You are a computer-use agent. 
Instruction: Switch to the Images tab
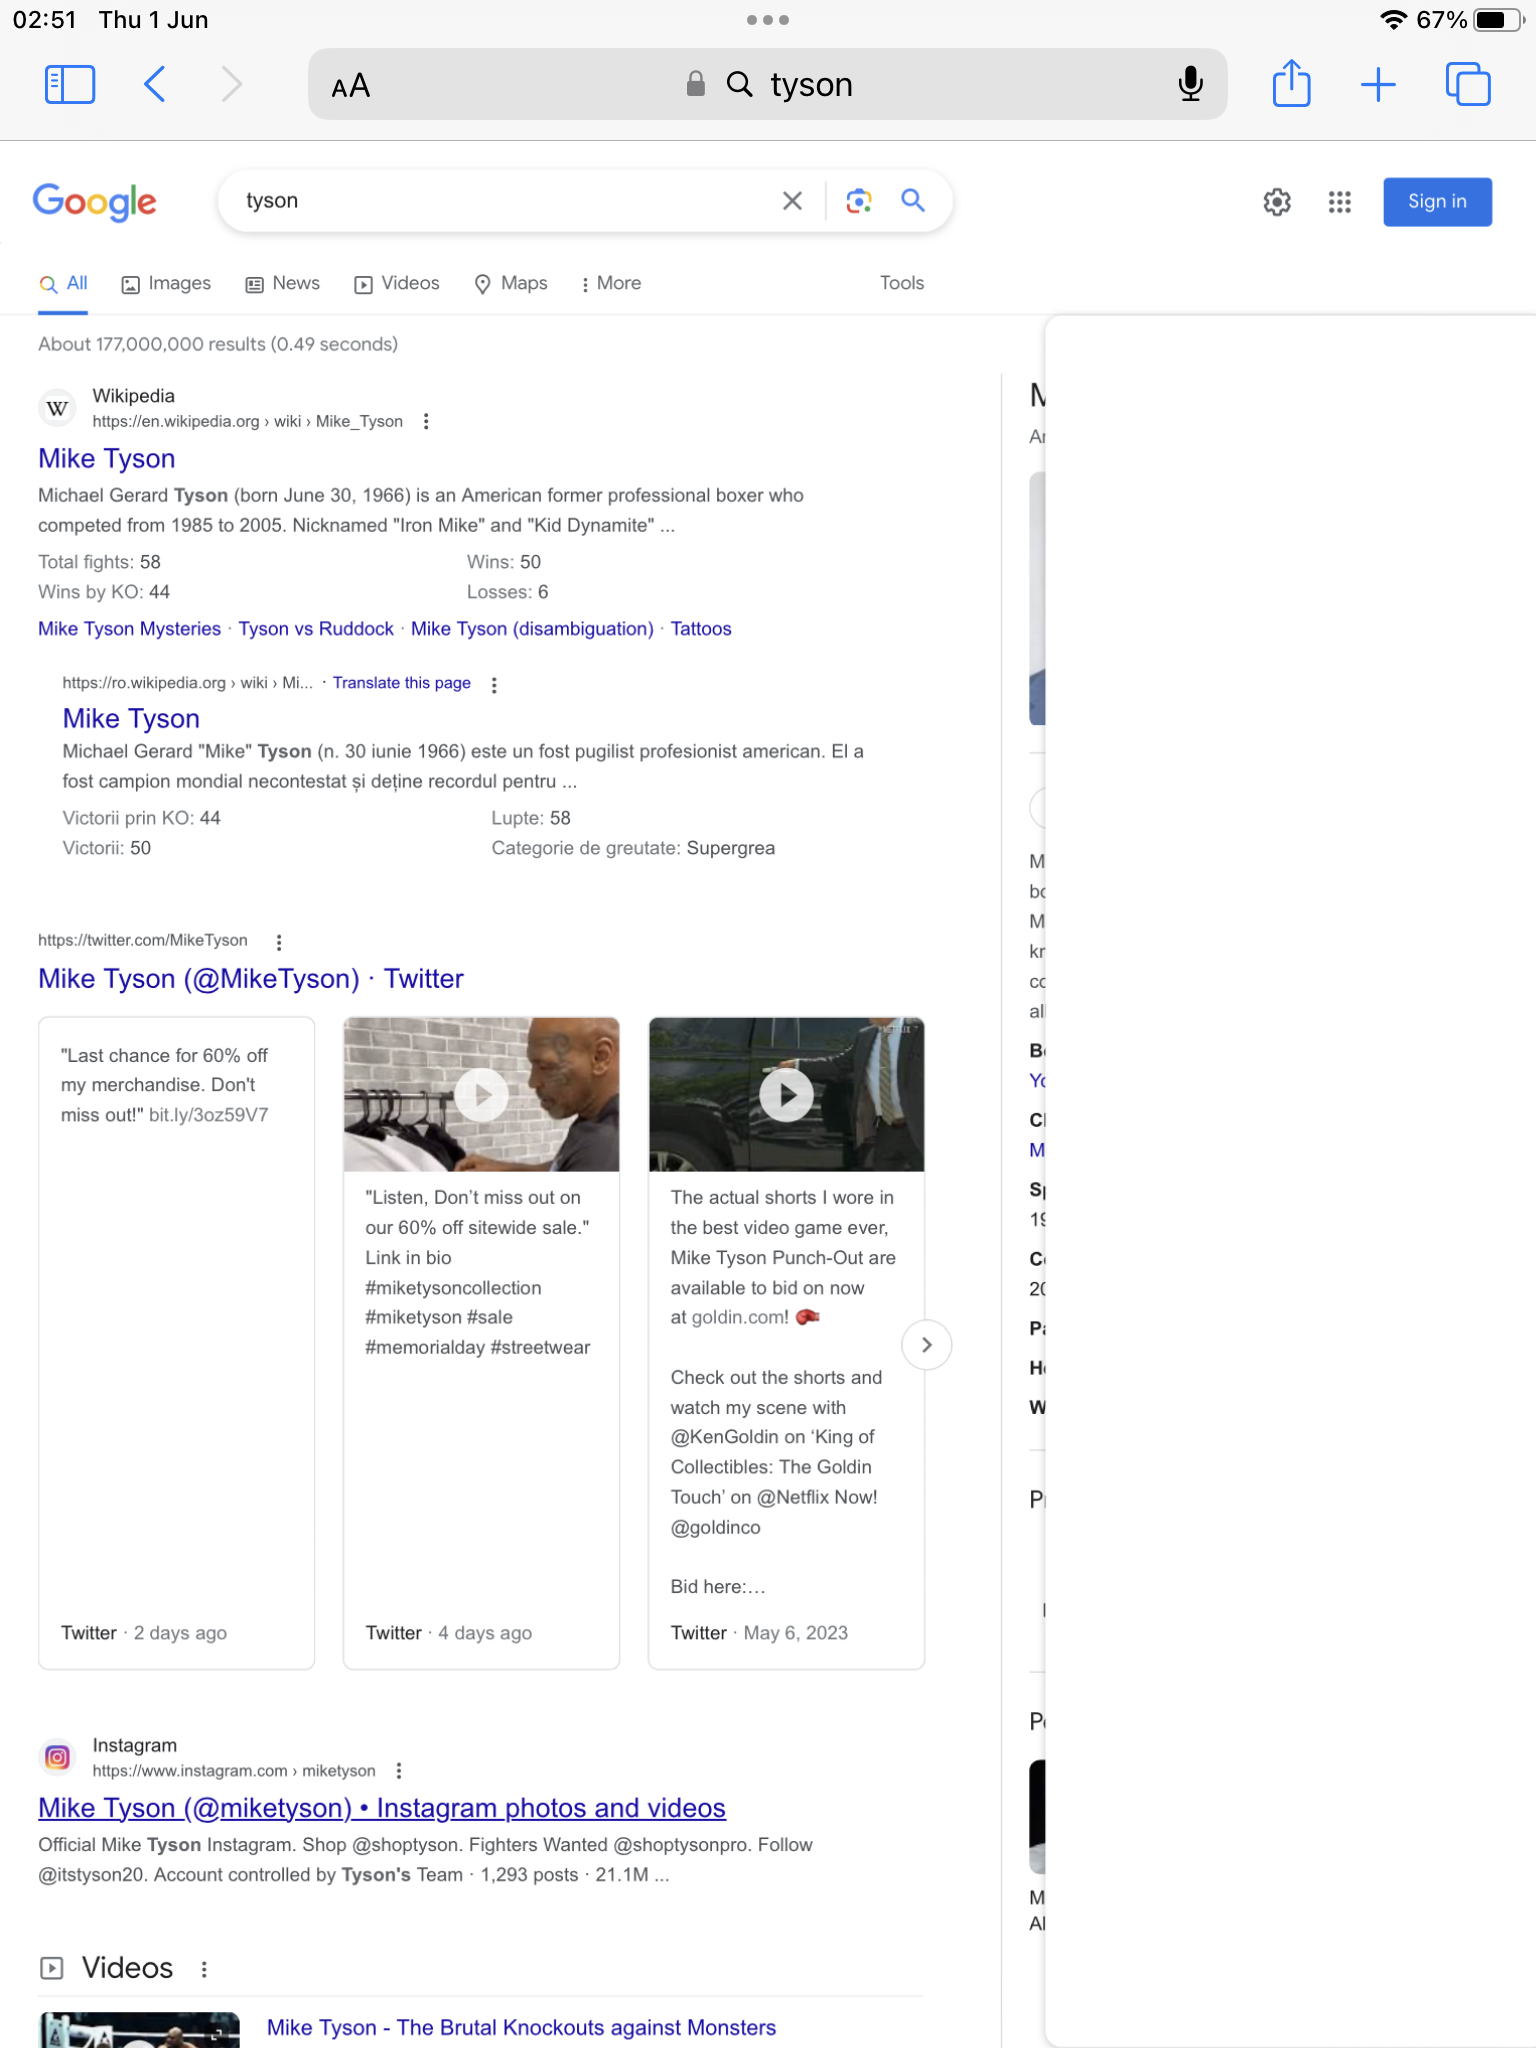coord(166,284)
